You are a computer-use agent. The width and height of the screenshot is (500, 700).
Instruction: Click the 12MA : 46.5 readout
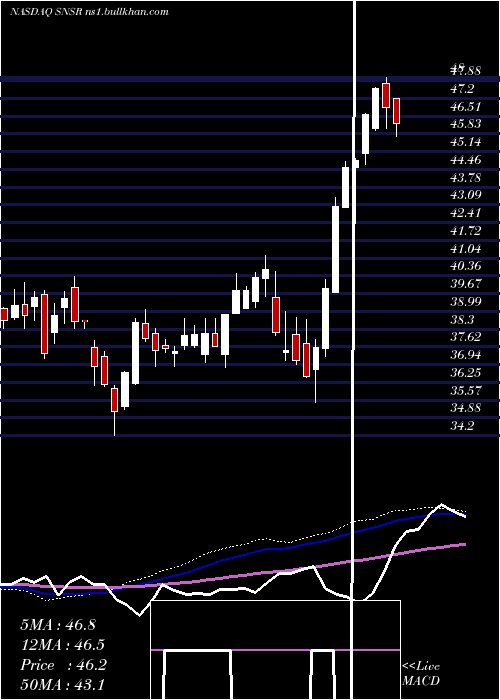(x=63, y=645)
